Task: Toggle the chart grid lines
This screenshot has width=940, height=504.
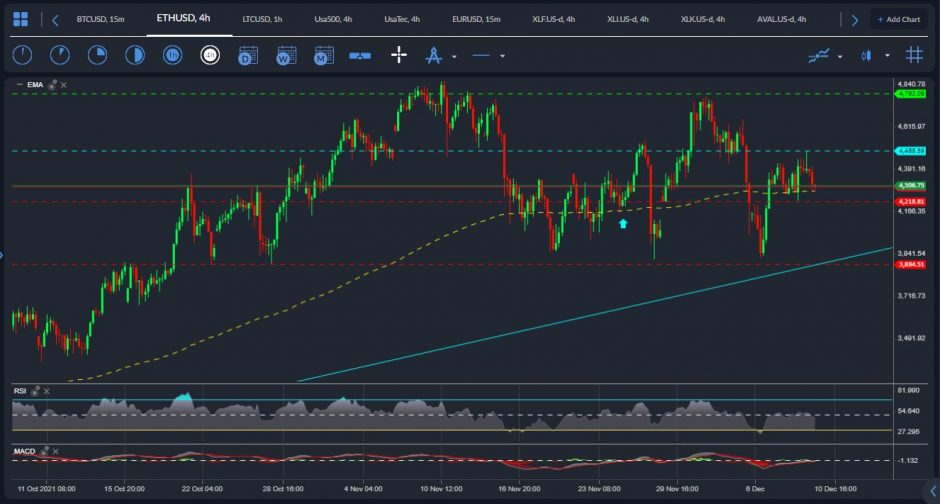Action: click(912, 56)
